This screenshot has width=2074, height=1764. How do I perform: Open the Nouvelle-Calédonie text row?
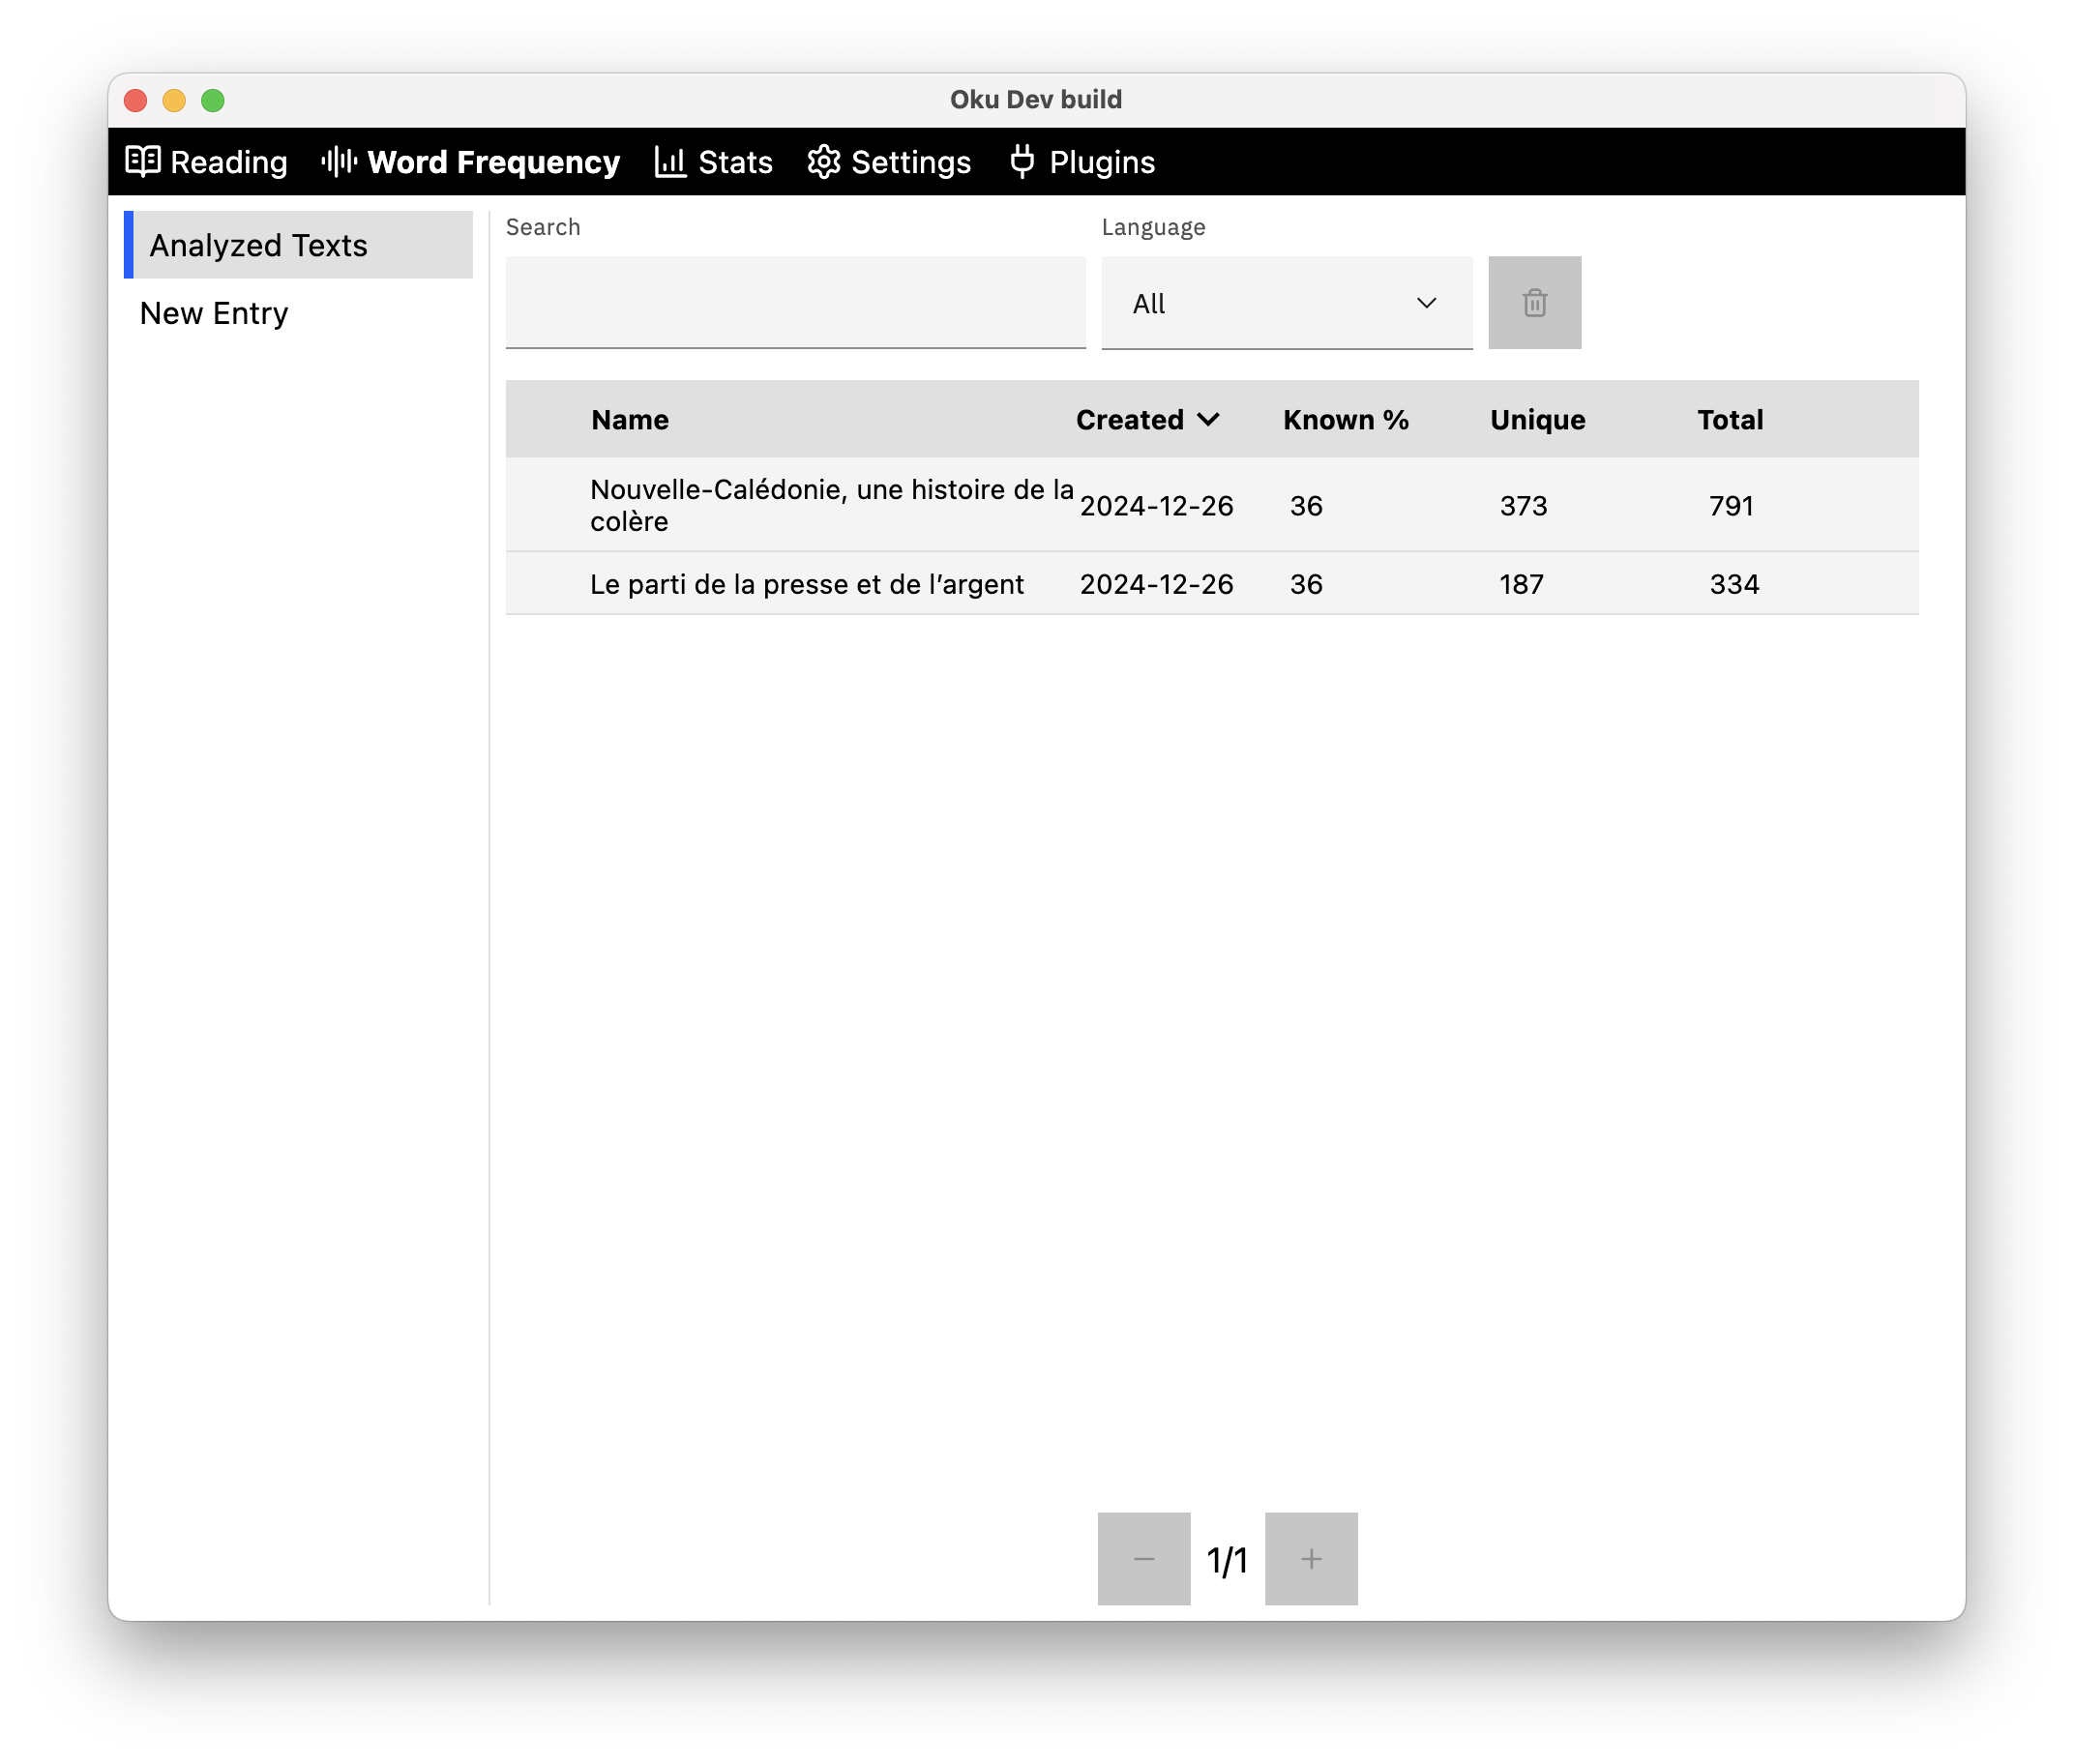coord(830,505)
